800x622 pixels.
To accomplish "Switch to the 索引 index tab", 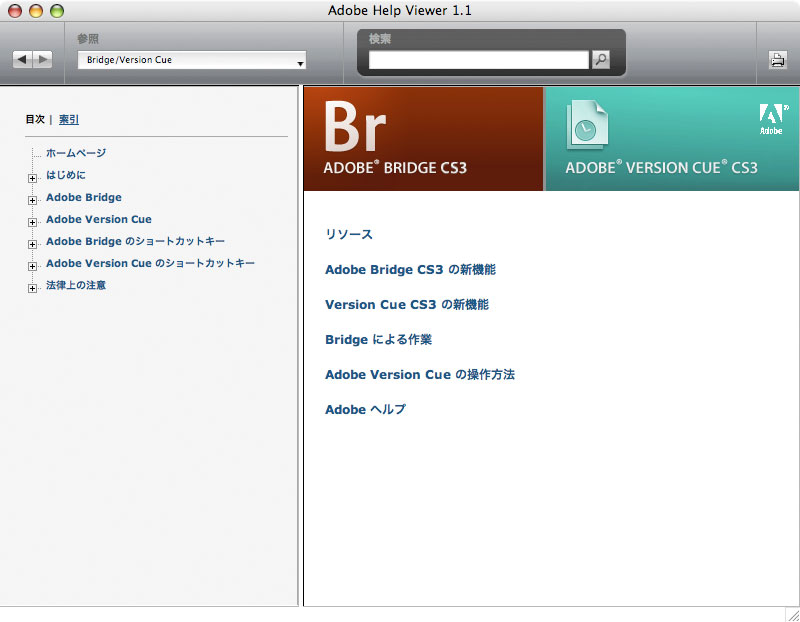I will [69, 119].
